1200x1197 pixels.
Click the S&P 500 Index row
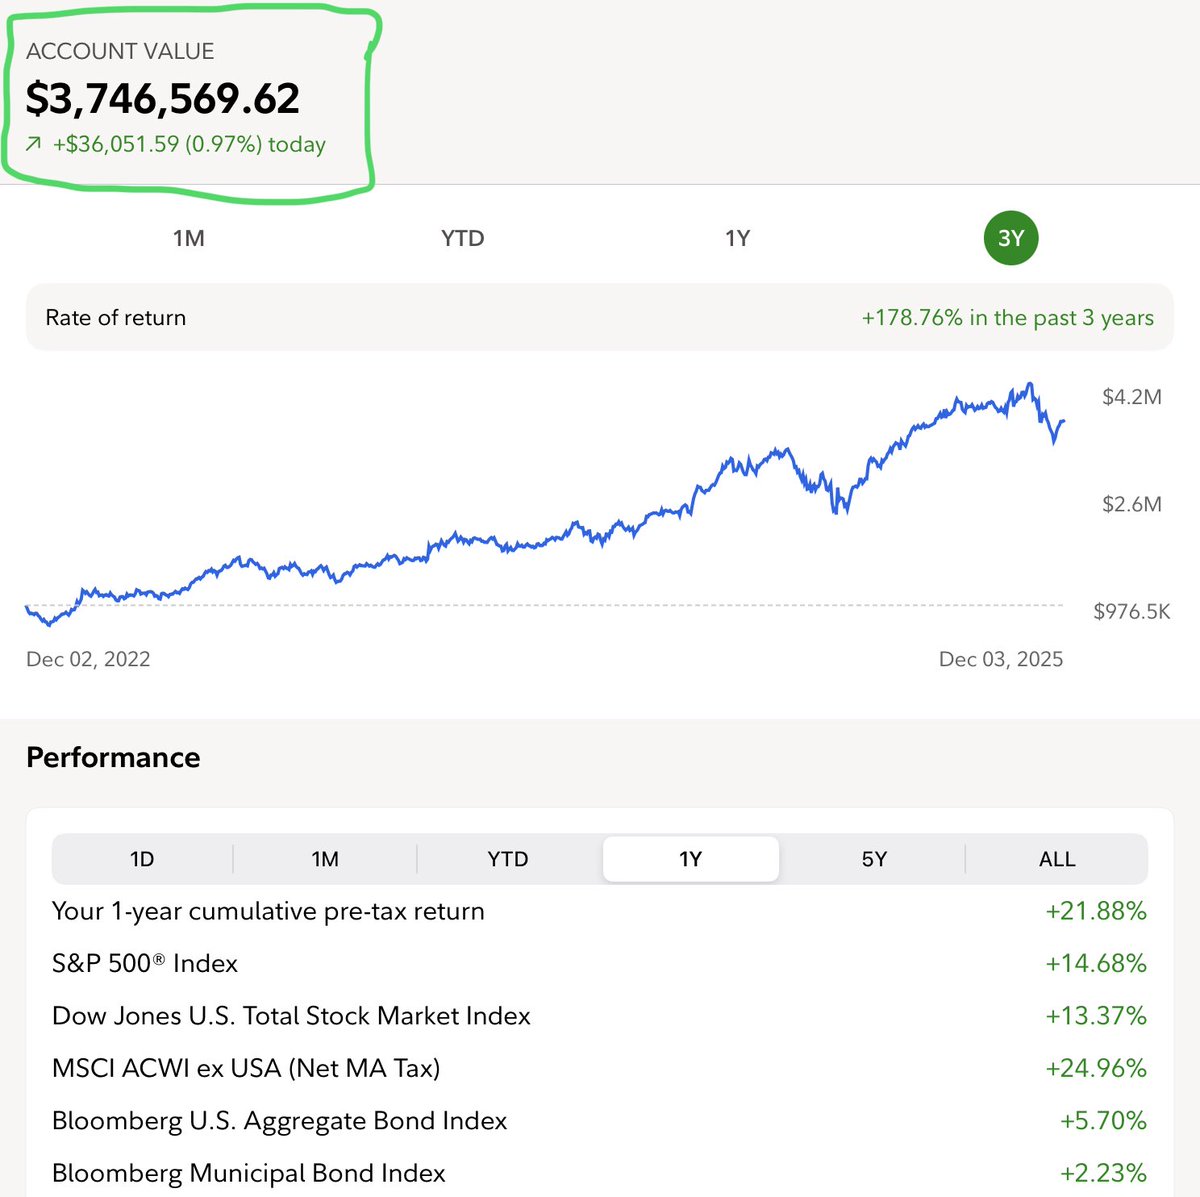[x=599, y=963]
